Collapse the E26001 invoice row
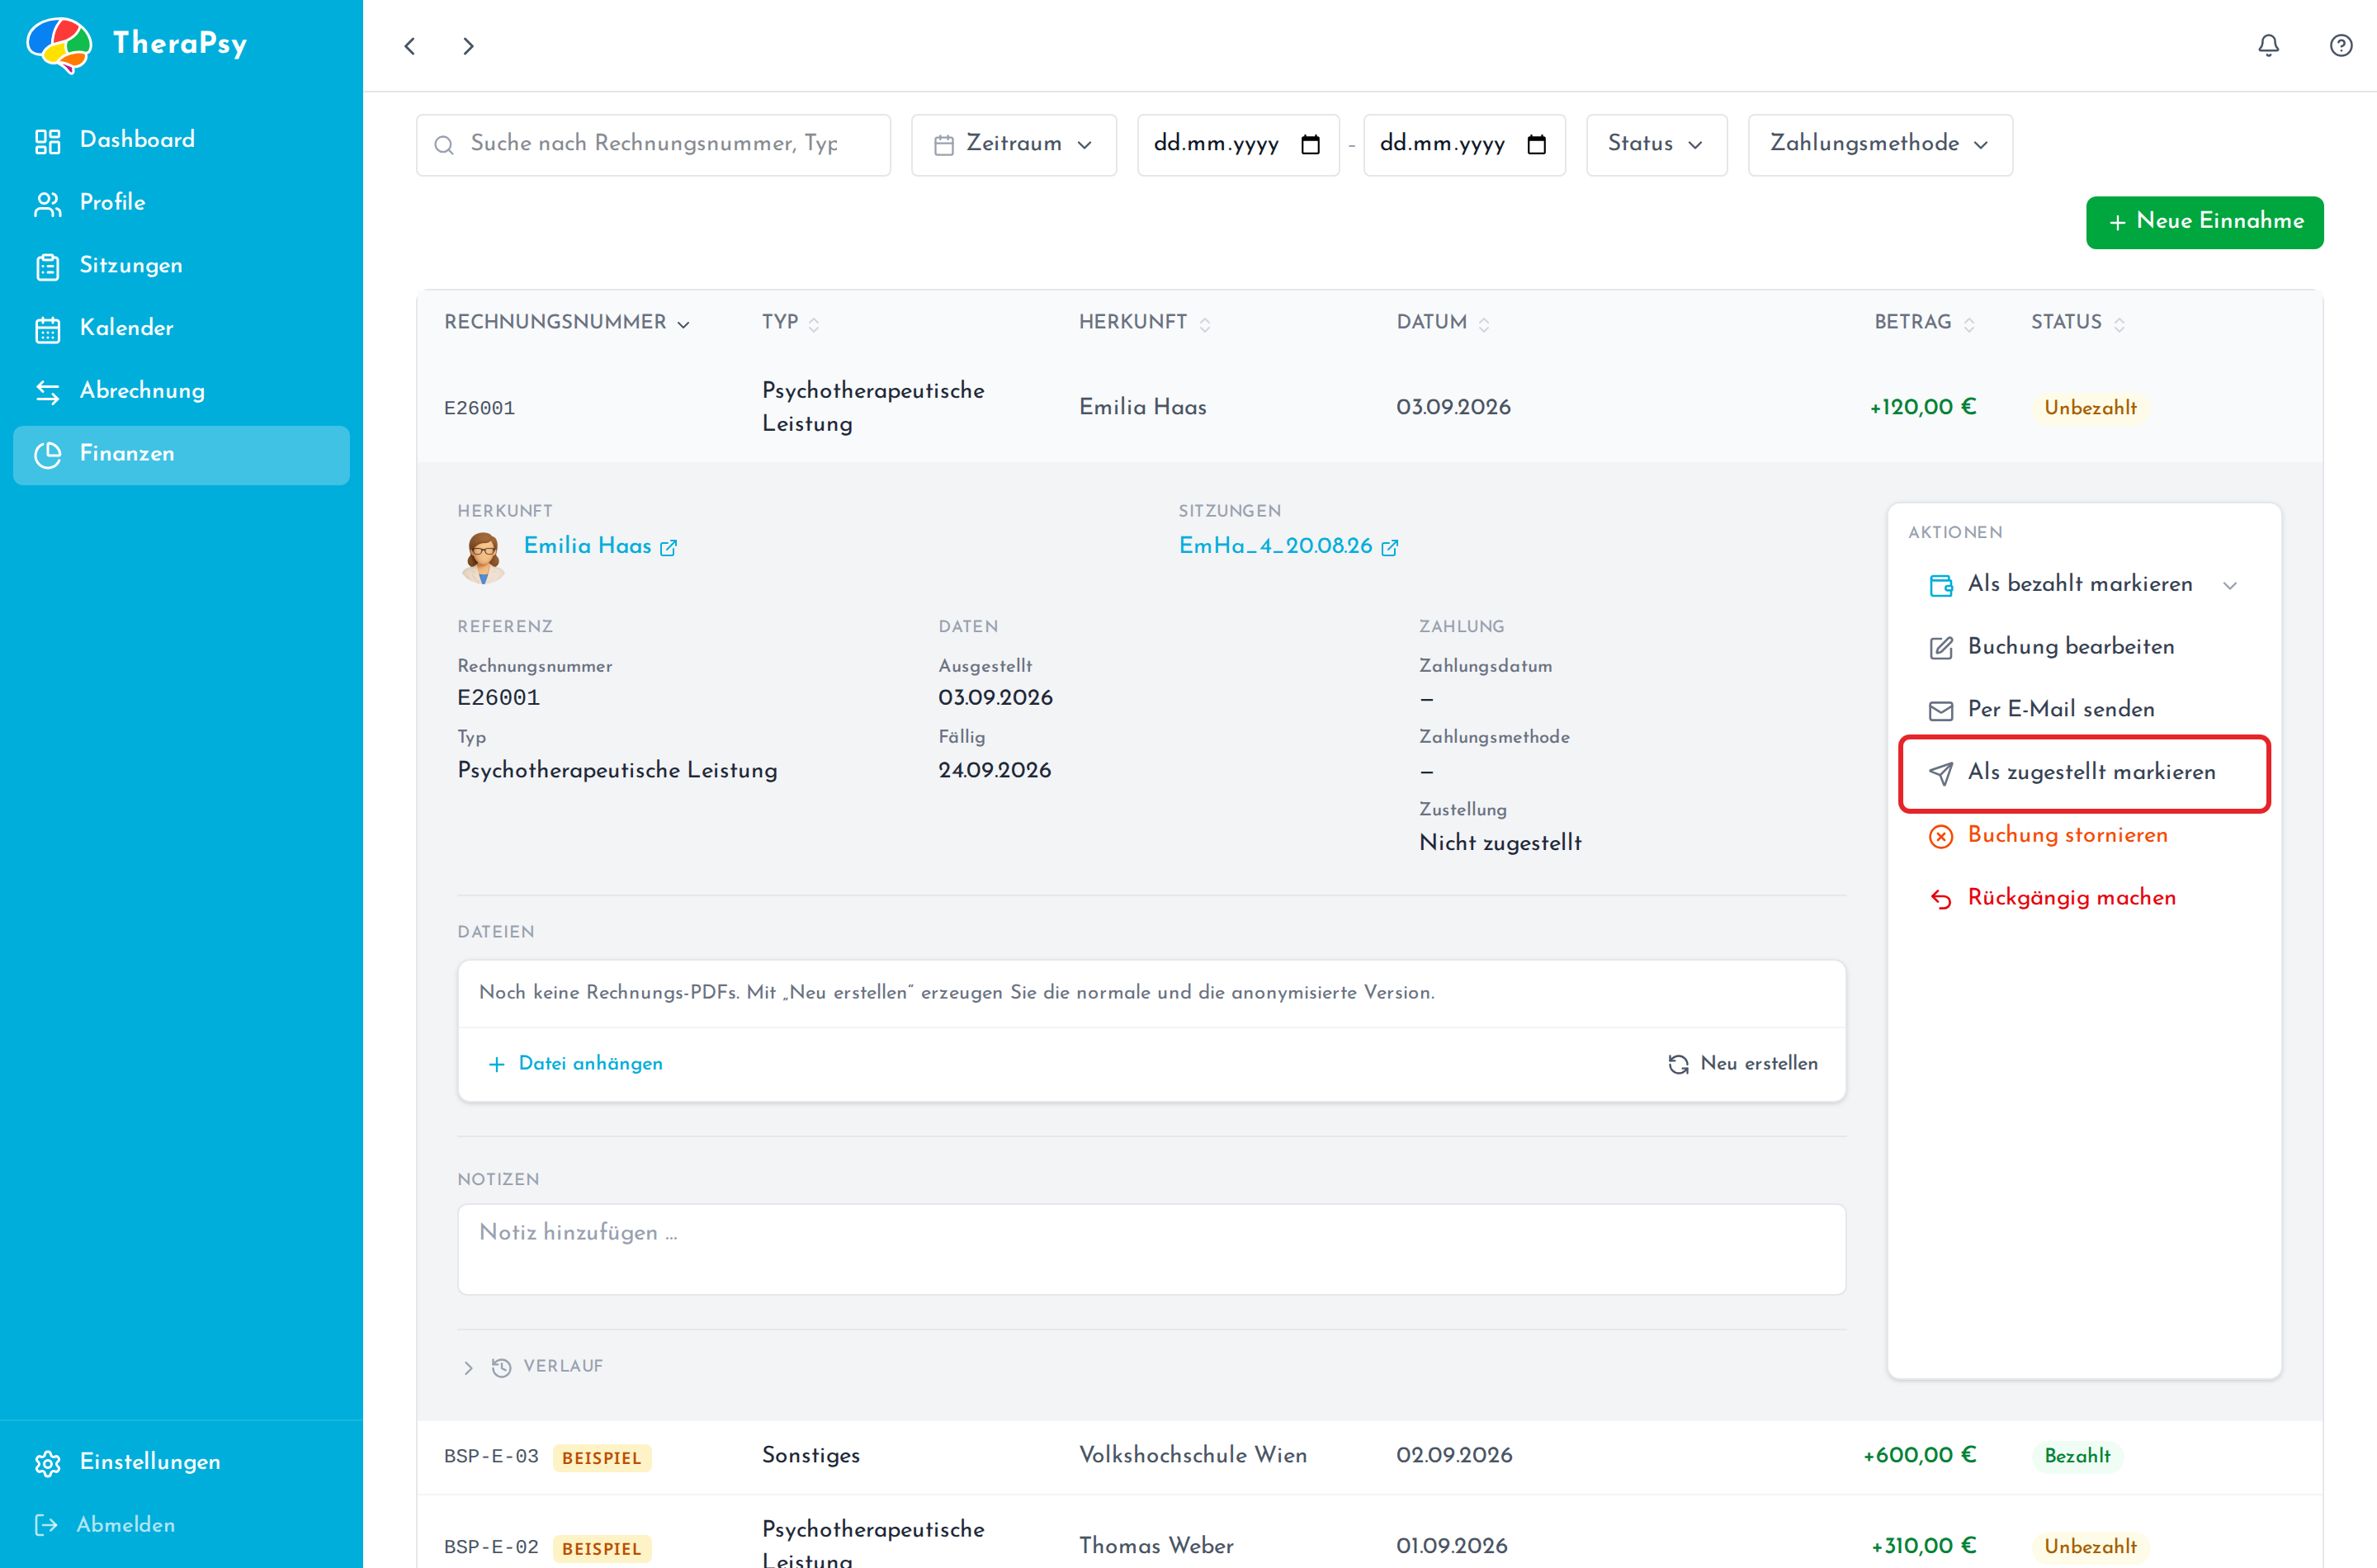This screenshot has width=2377, height=1568. (x=1369, y=408)
